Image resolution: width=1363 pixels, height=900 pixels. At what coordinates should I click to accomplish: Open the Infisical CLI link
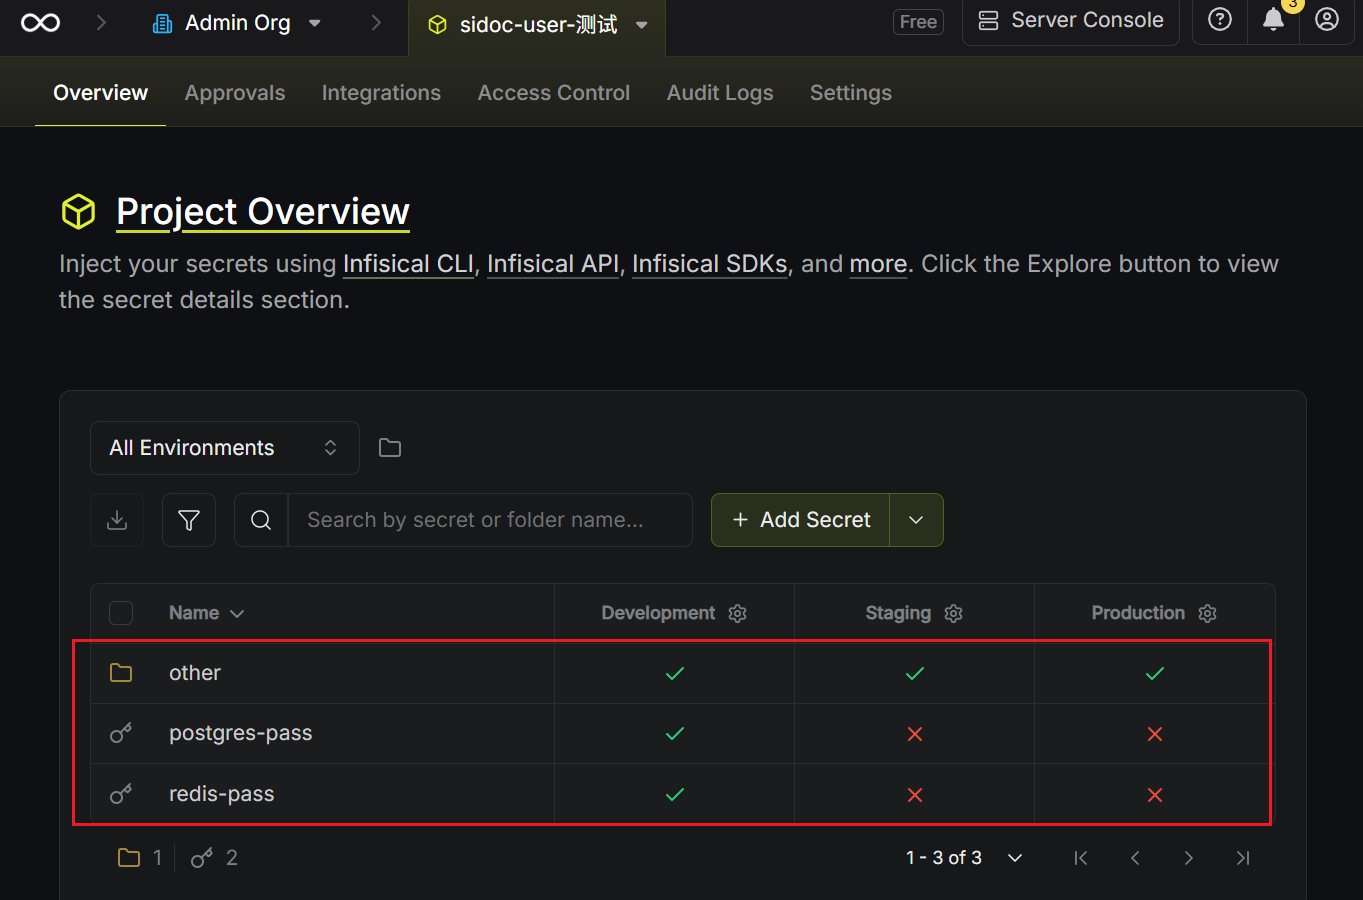pyautogui.click(x=408, y=264)
